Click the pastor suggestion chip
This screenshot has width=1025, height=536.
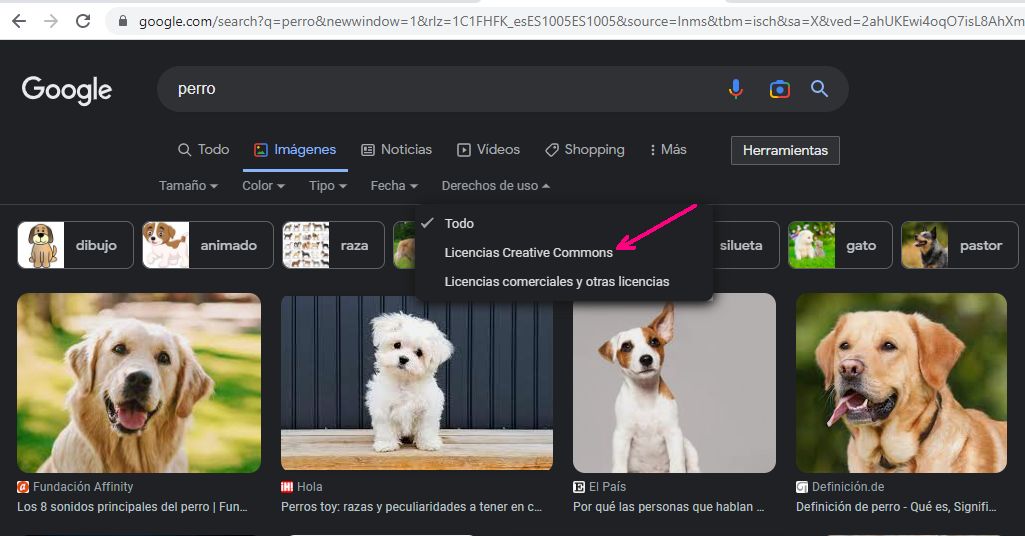pyautogui.click(x=960, y=245)
